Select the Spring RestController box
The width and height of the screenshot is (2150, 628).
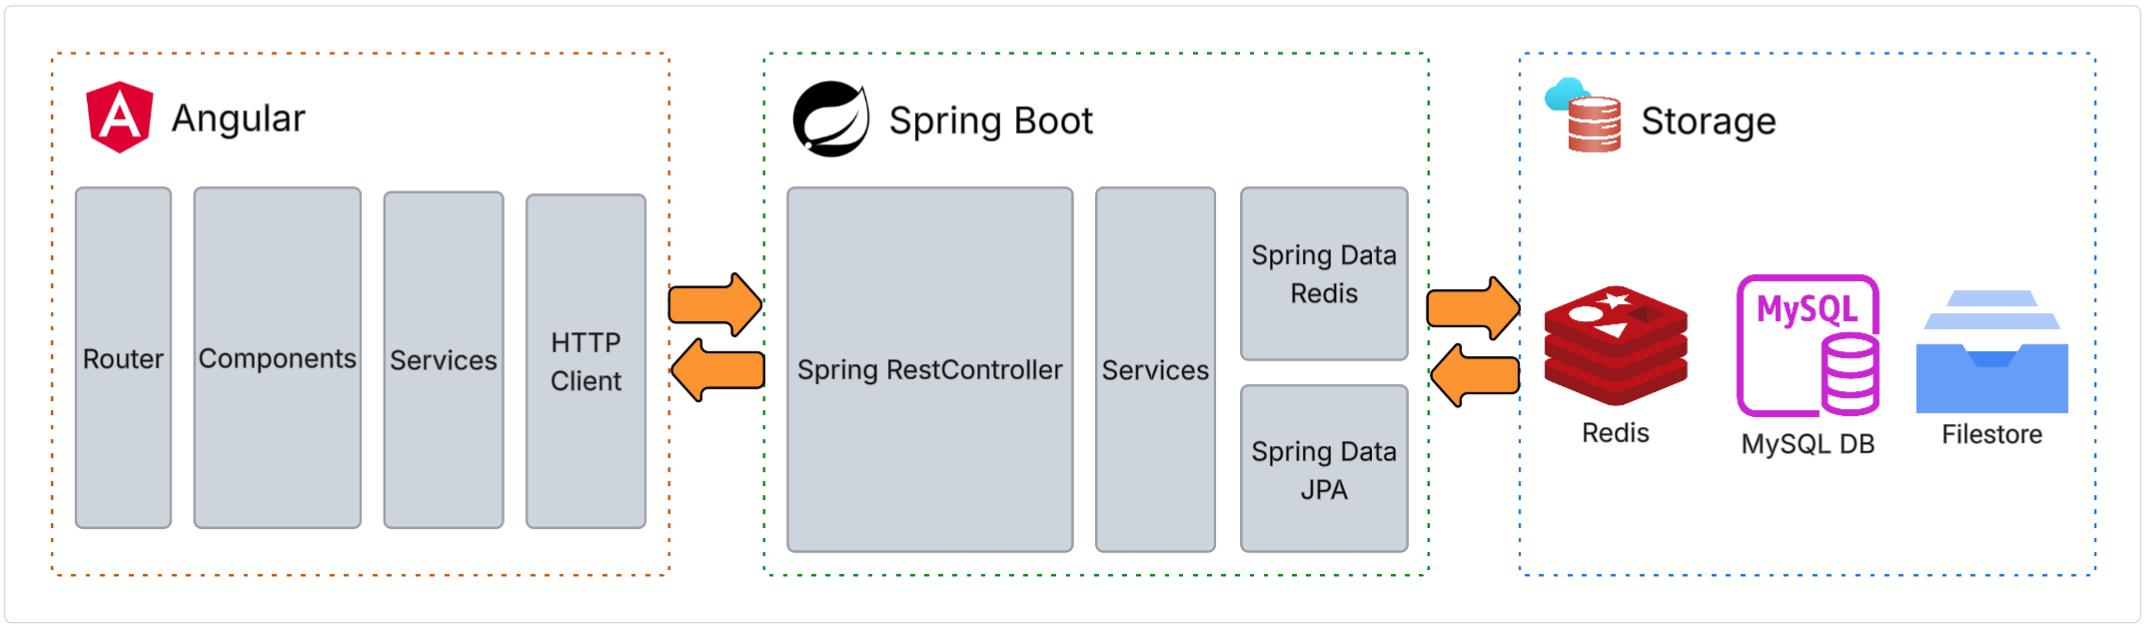click(x=930, y=369)
